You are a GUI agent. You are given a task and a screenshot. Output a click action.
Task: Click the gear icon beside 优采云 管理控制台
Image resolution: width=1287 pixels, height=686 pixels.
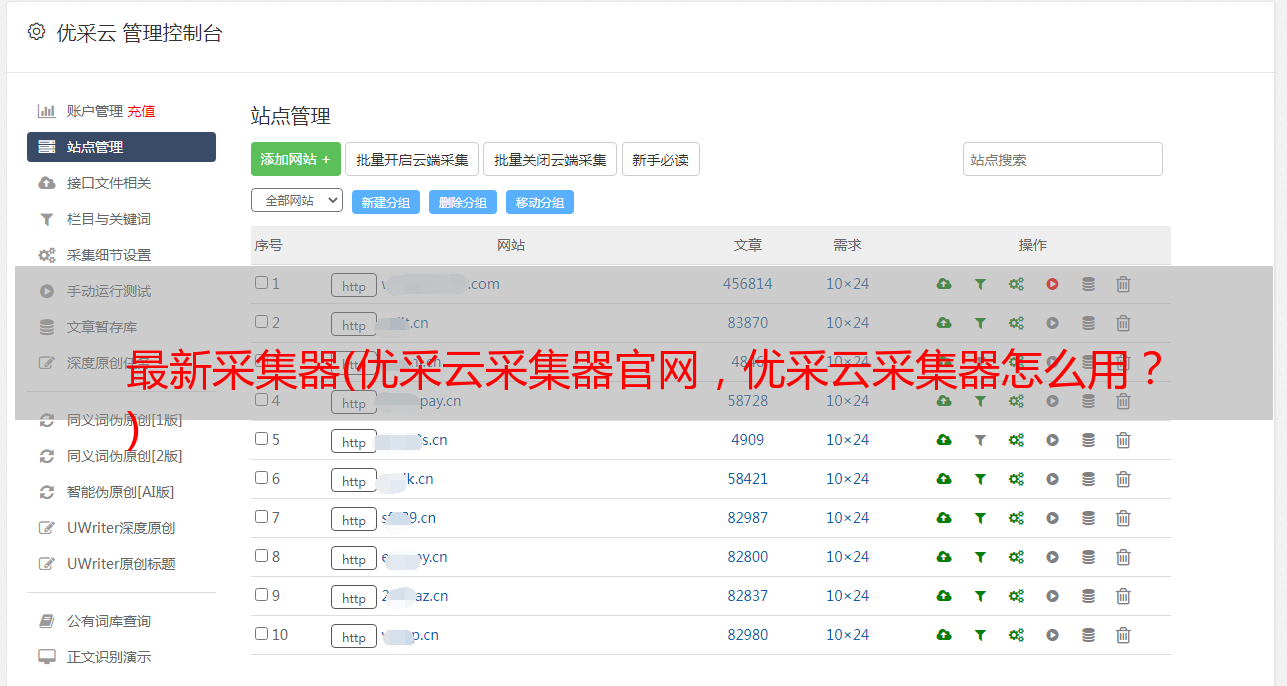point(37,32)
